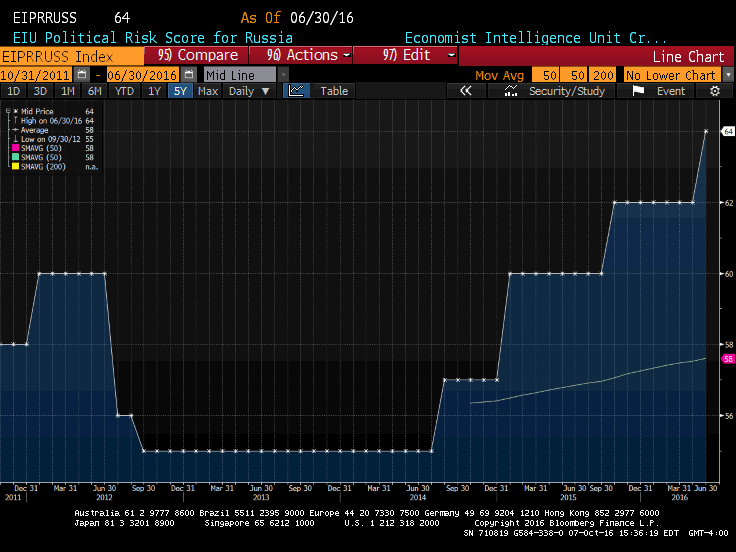Select High on 06/30/16 legend row
This screenshot has width=736, height=552.
tap(52, 121)
